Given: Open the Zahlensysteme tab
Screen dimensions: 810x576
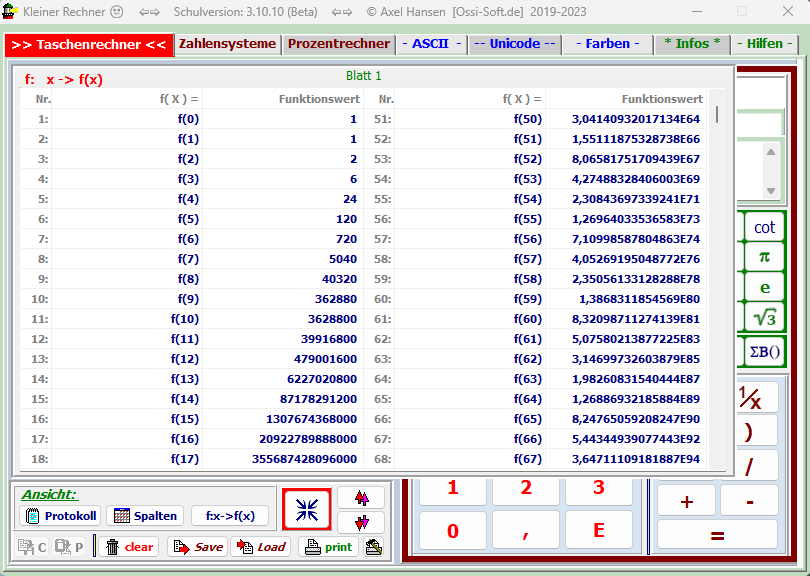Looking at the screenshot, I should click(x=227, y=44).
